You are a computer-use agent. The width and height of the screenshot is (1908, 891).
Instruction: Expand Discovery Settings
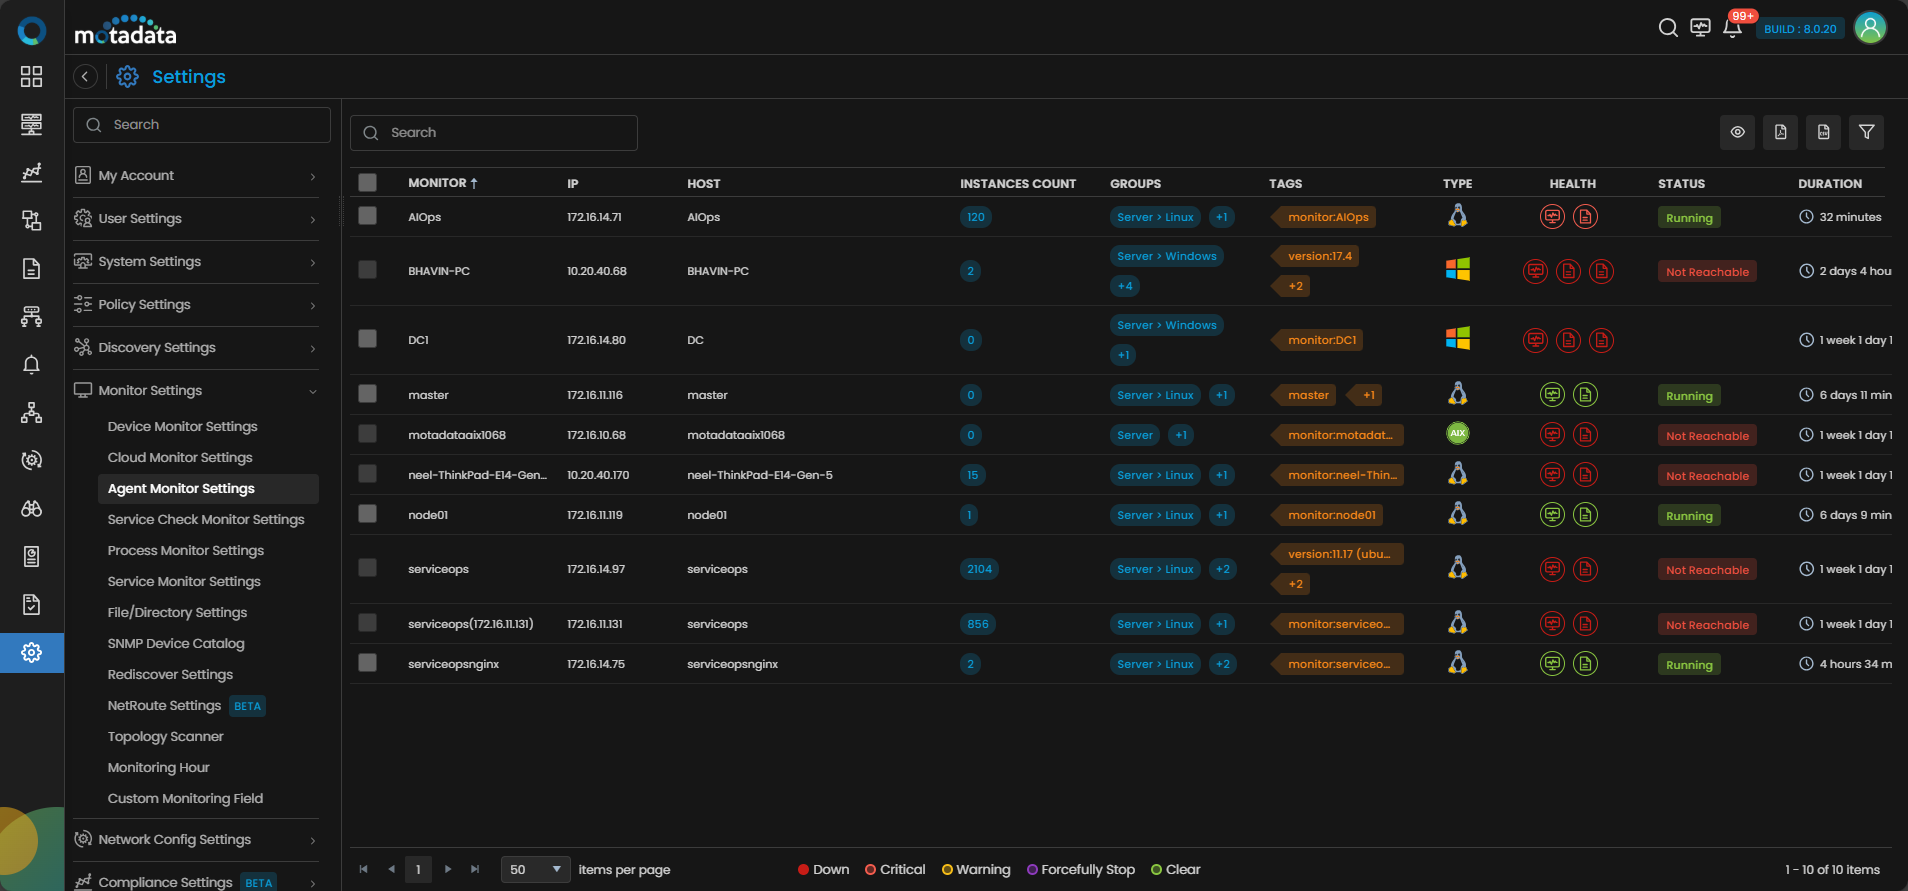[196, 348]
